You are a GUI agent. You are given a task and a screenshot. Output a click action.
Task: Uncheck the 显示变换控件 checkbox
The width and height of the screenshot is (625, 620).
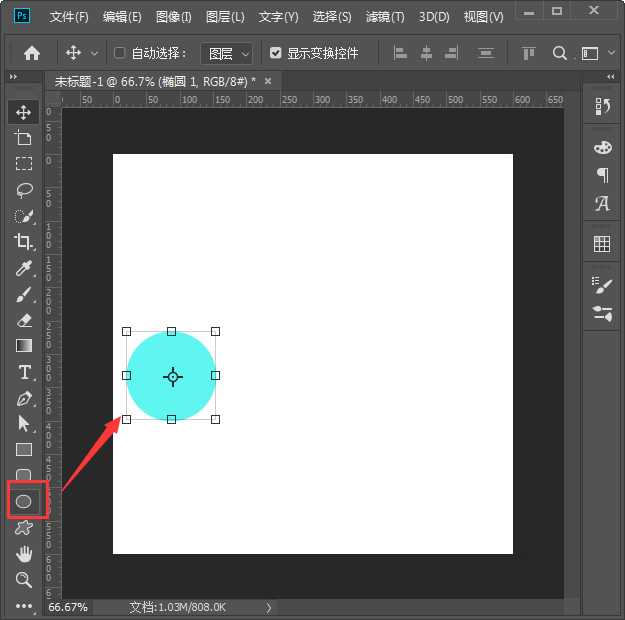(x=276, y=53)
